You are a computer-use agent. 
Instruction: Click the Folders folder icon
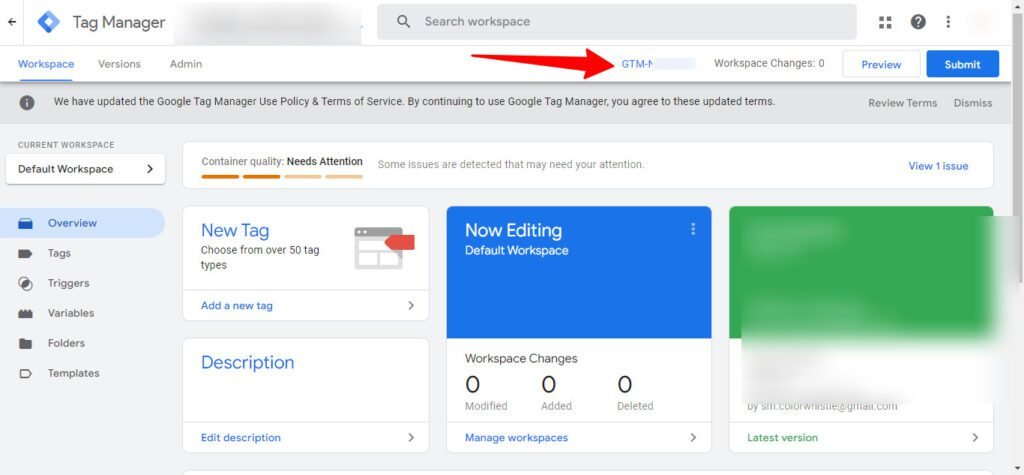coord(25,344)
